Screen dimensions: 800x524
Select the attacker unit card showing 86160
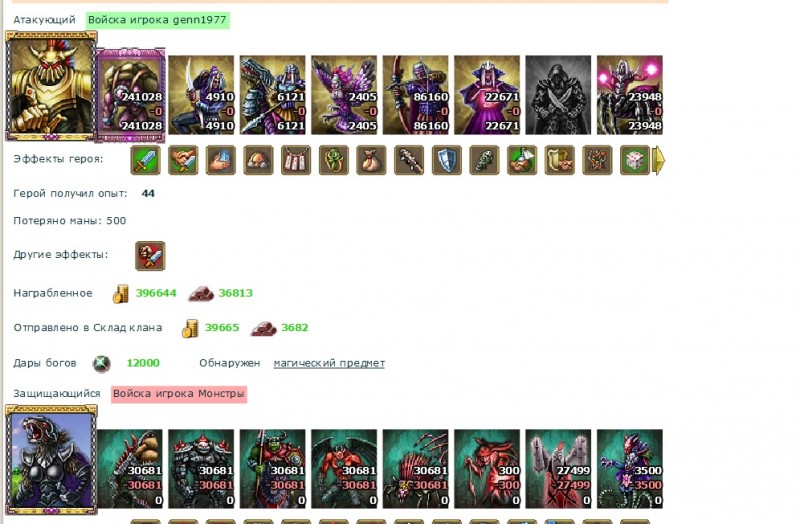coord(416,95)
